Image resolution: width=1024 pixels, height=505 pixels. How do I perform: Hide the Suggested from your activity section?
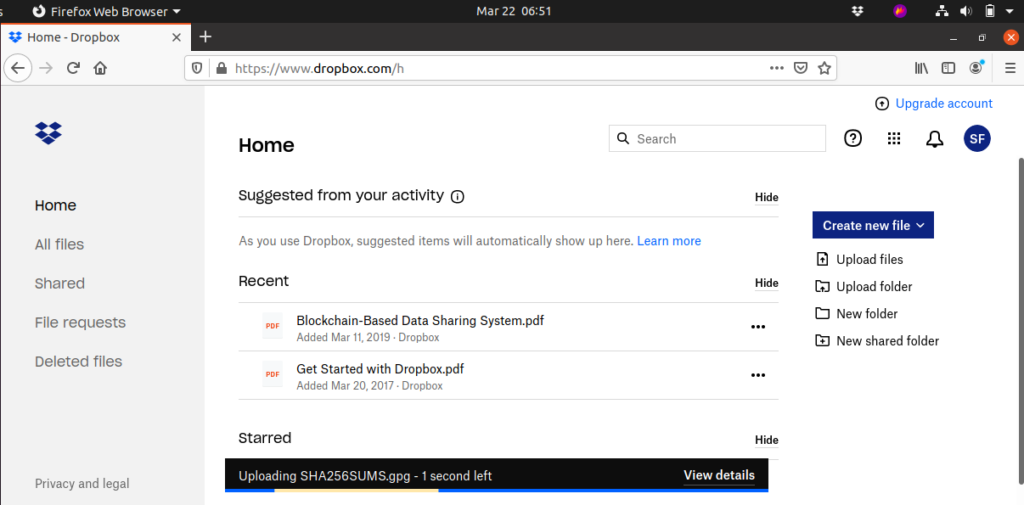pyautogui.click(x=767, y=197)
